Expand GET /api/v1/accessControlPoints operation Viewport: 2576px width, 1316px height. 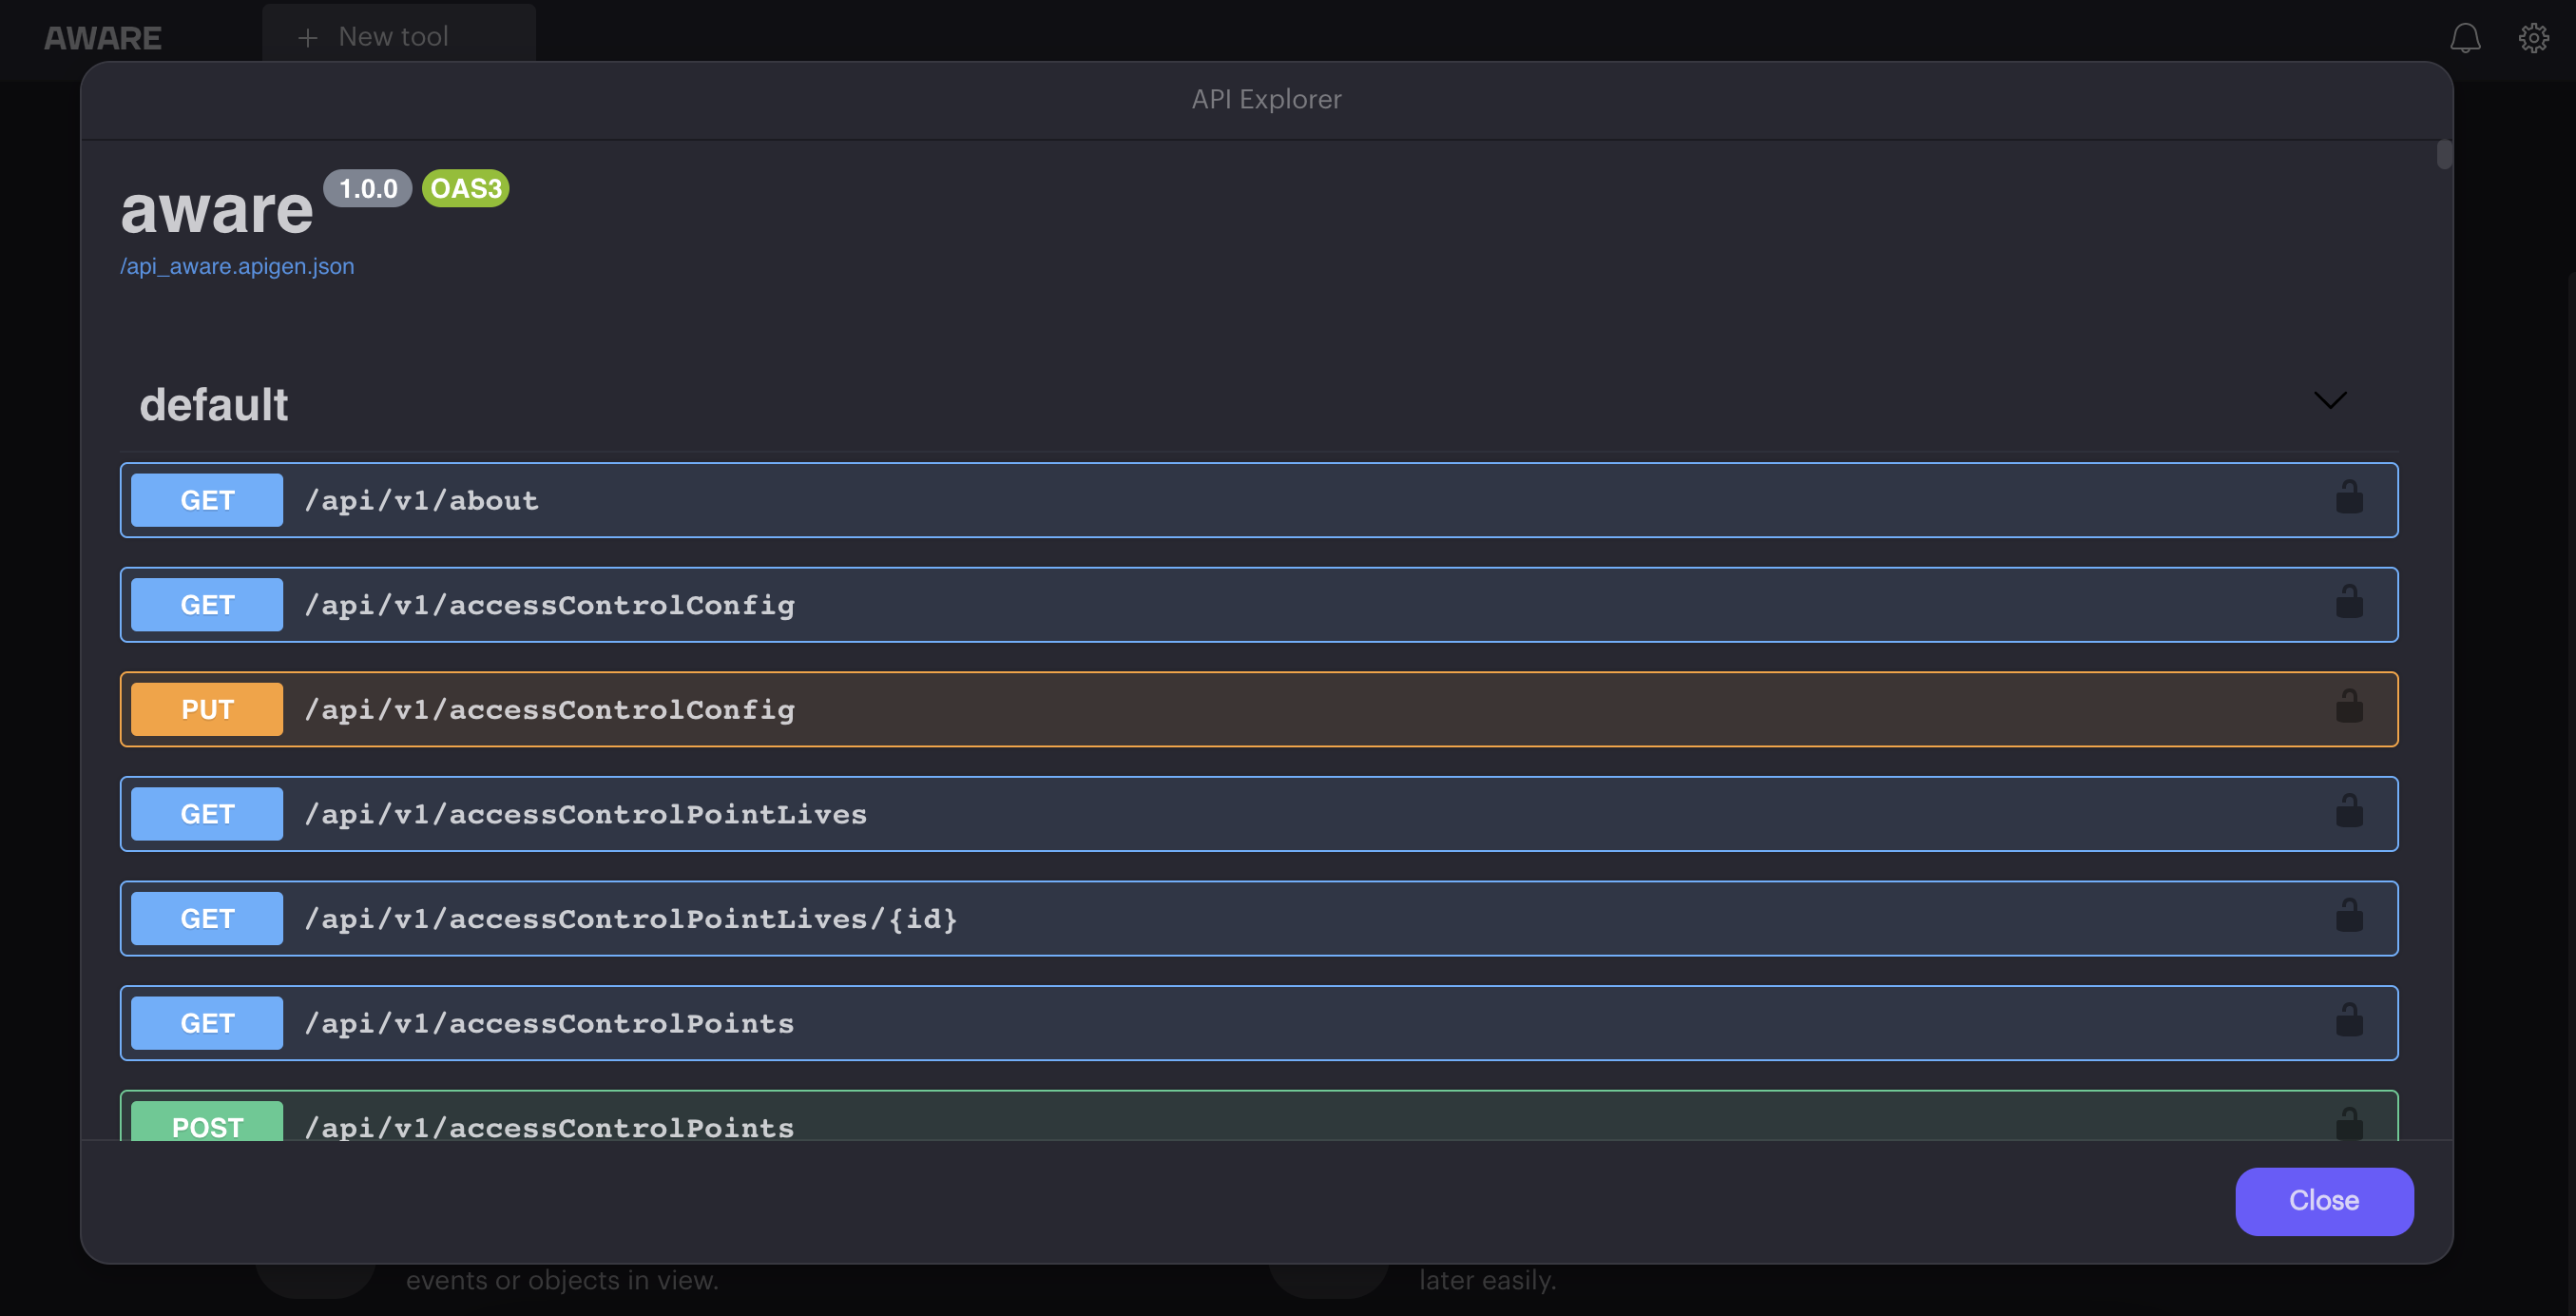pos(1259,1023)
